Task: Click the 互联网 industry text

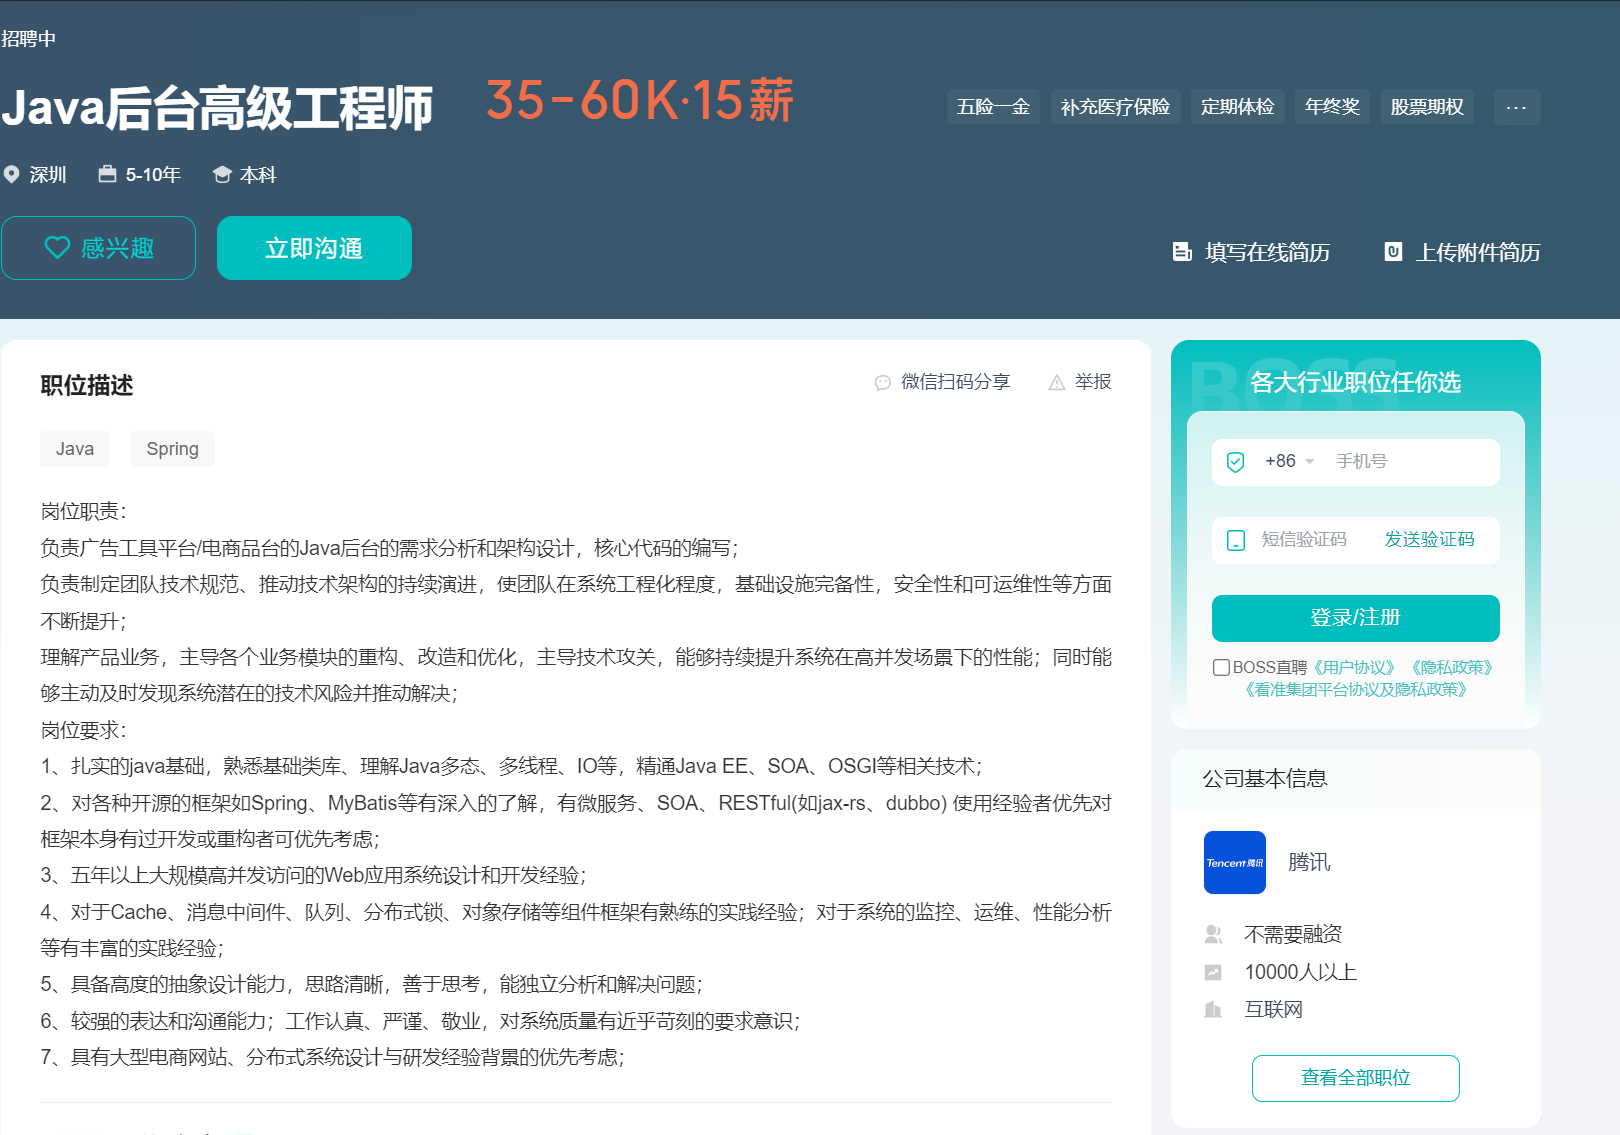Action: [1273, 1009]
